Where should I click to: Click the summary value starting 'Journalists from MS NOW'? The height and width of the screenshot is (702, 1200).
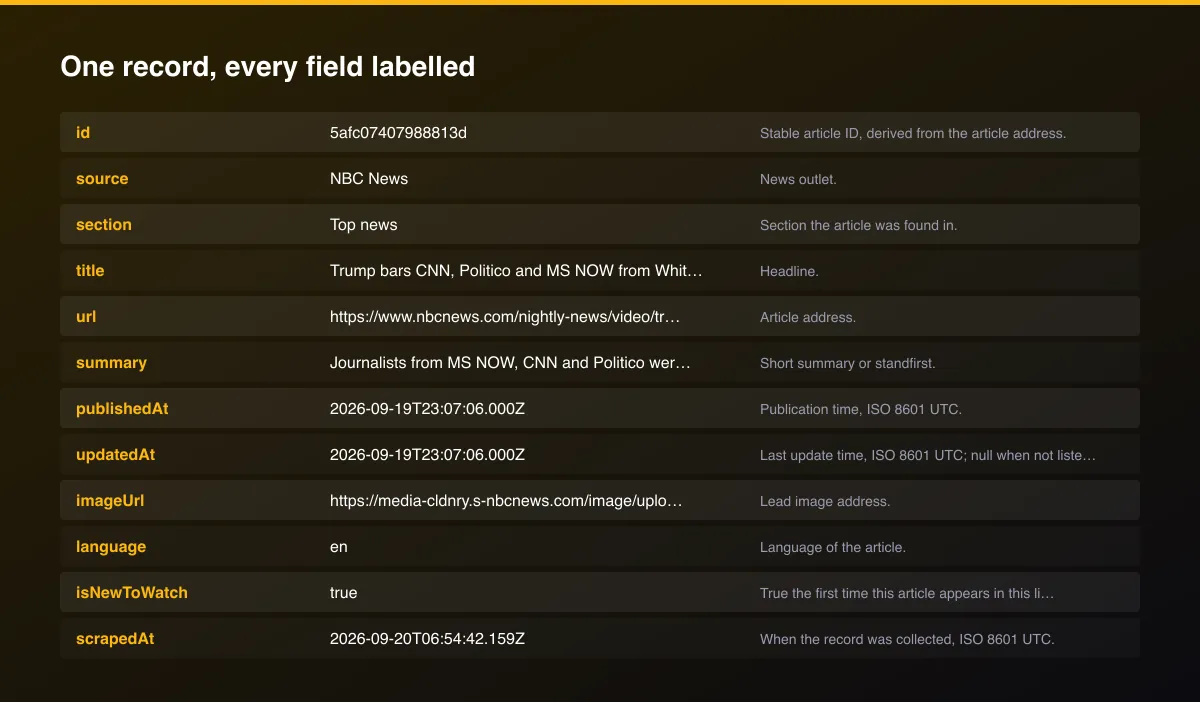[510, 362]
